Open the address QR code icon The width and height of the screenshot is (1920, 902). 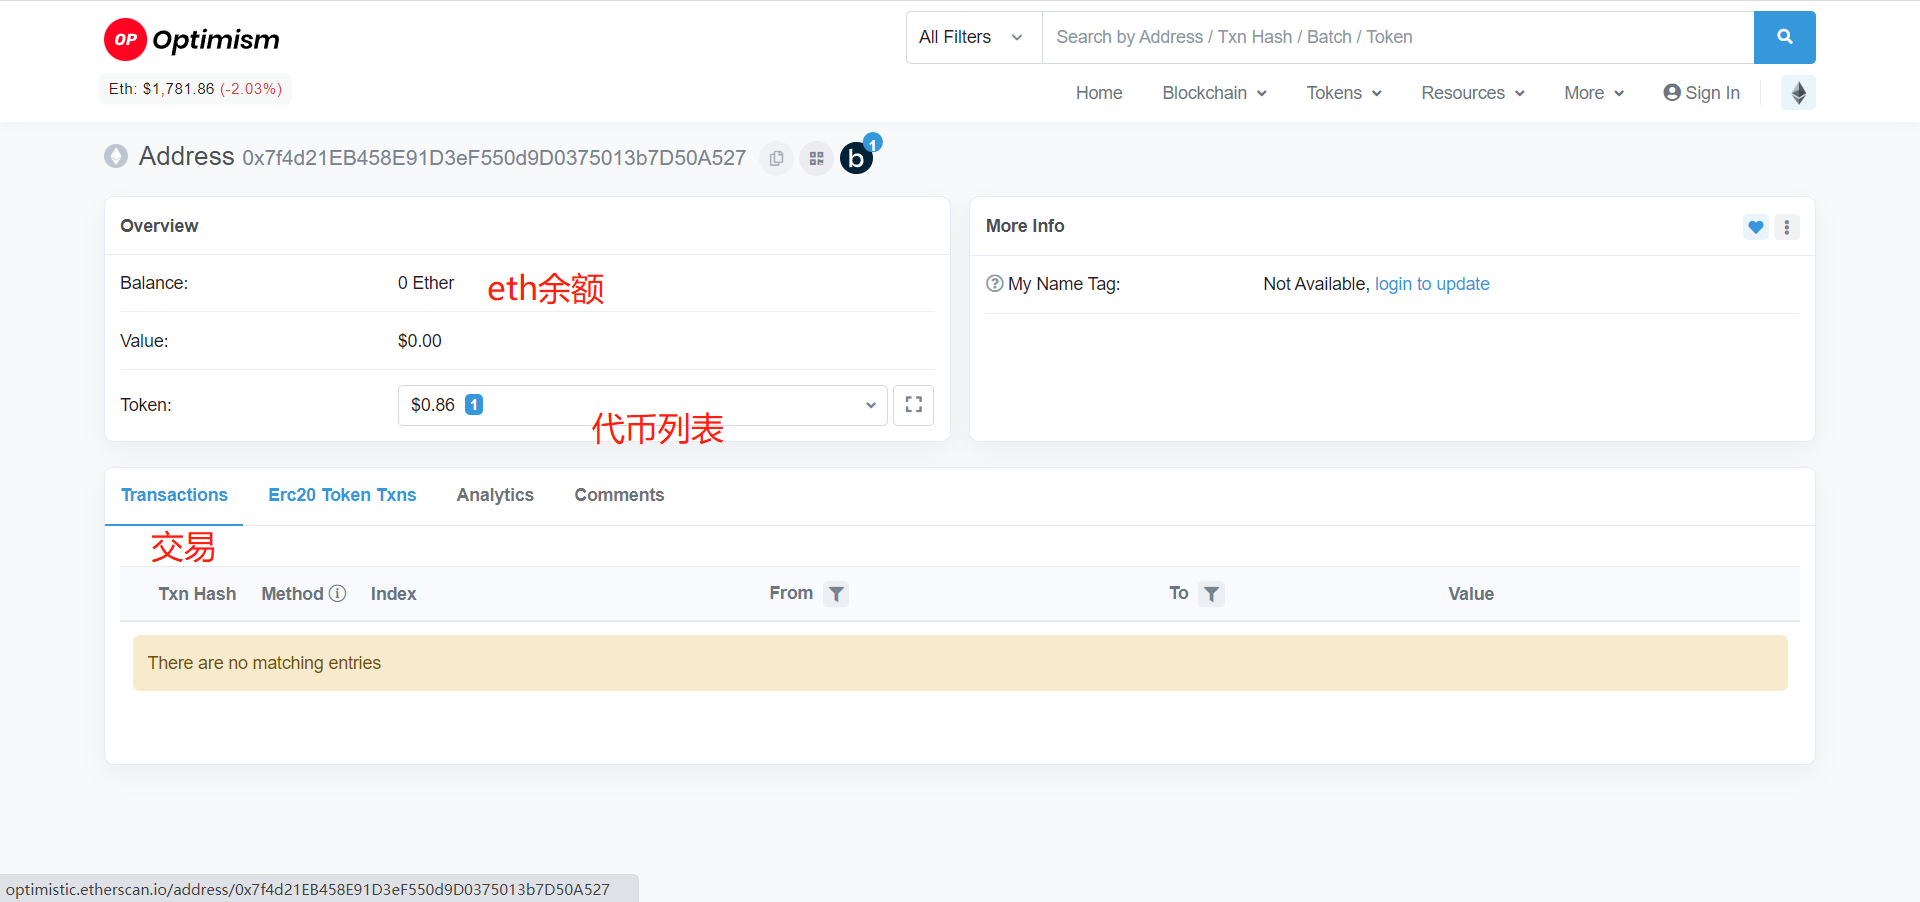click(816, 158)
